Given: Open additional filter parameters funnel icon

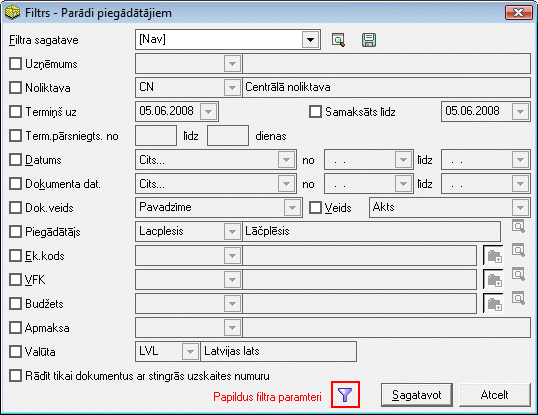Looking at the screenshot, I should [x=345, y=395].
